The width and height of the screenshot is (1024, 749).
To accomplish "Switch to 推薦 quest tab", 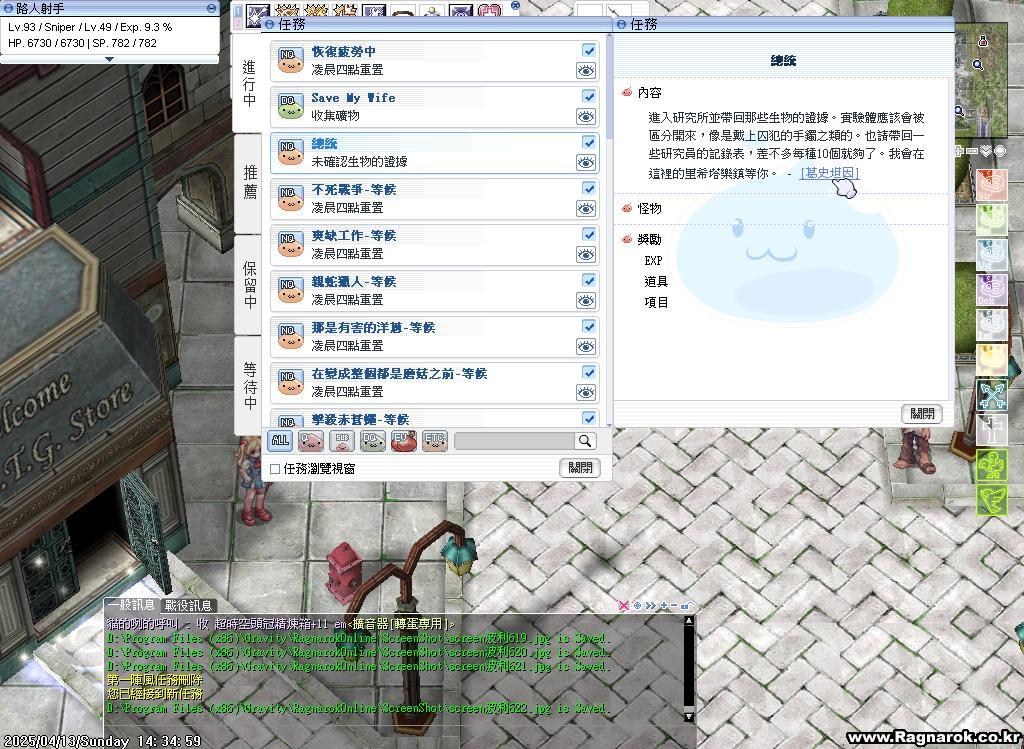I will (249, 183).
